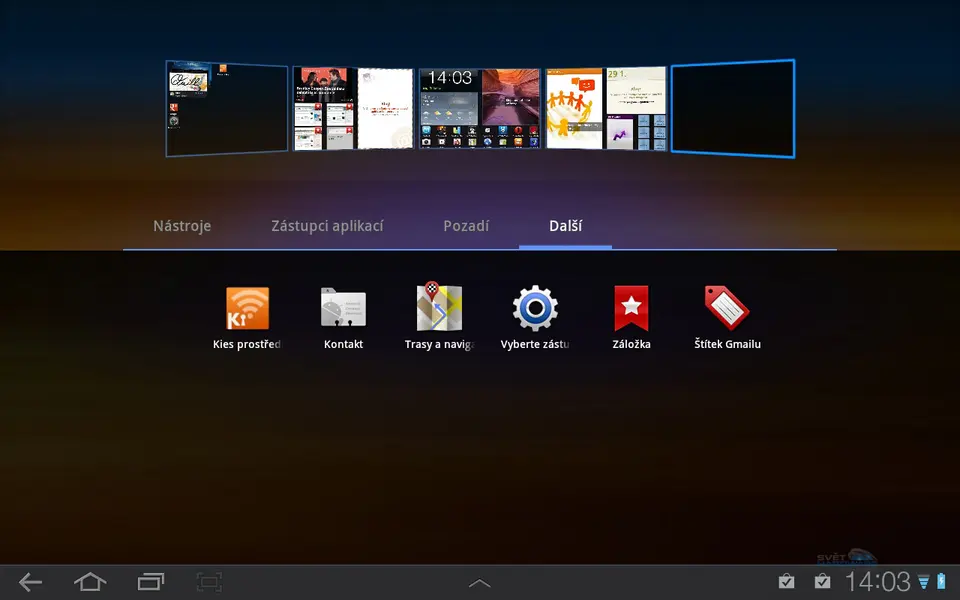Select the Další tab

point(565,226)
